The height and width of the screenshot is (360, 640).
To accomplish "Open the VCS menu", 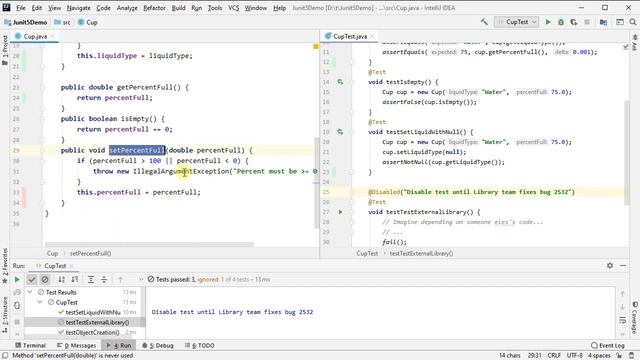I will (x=233, y=8).
